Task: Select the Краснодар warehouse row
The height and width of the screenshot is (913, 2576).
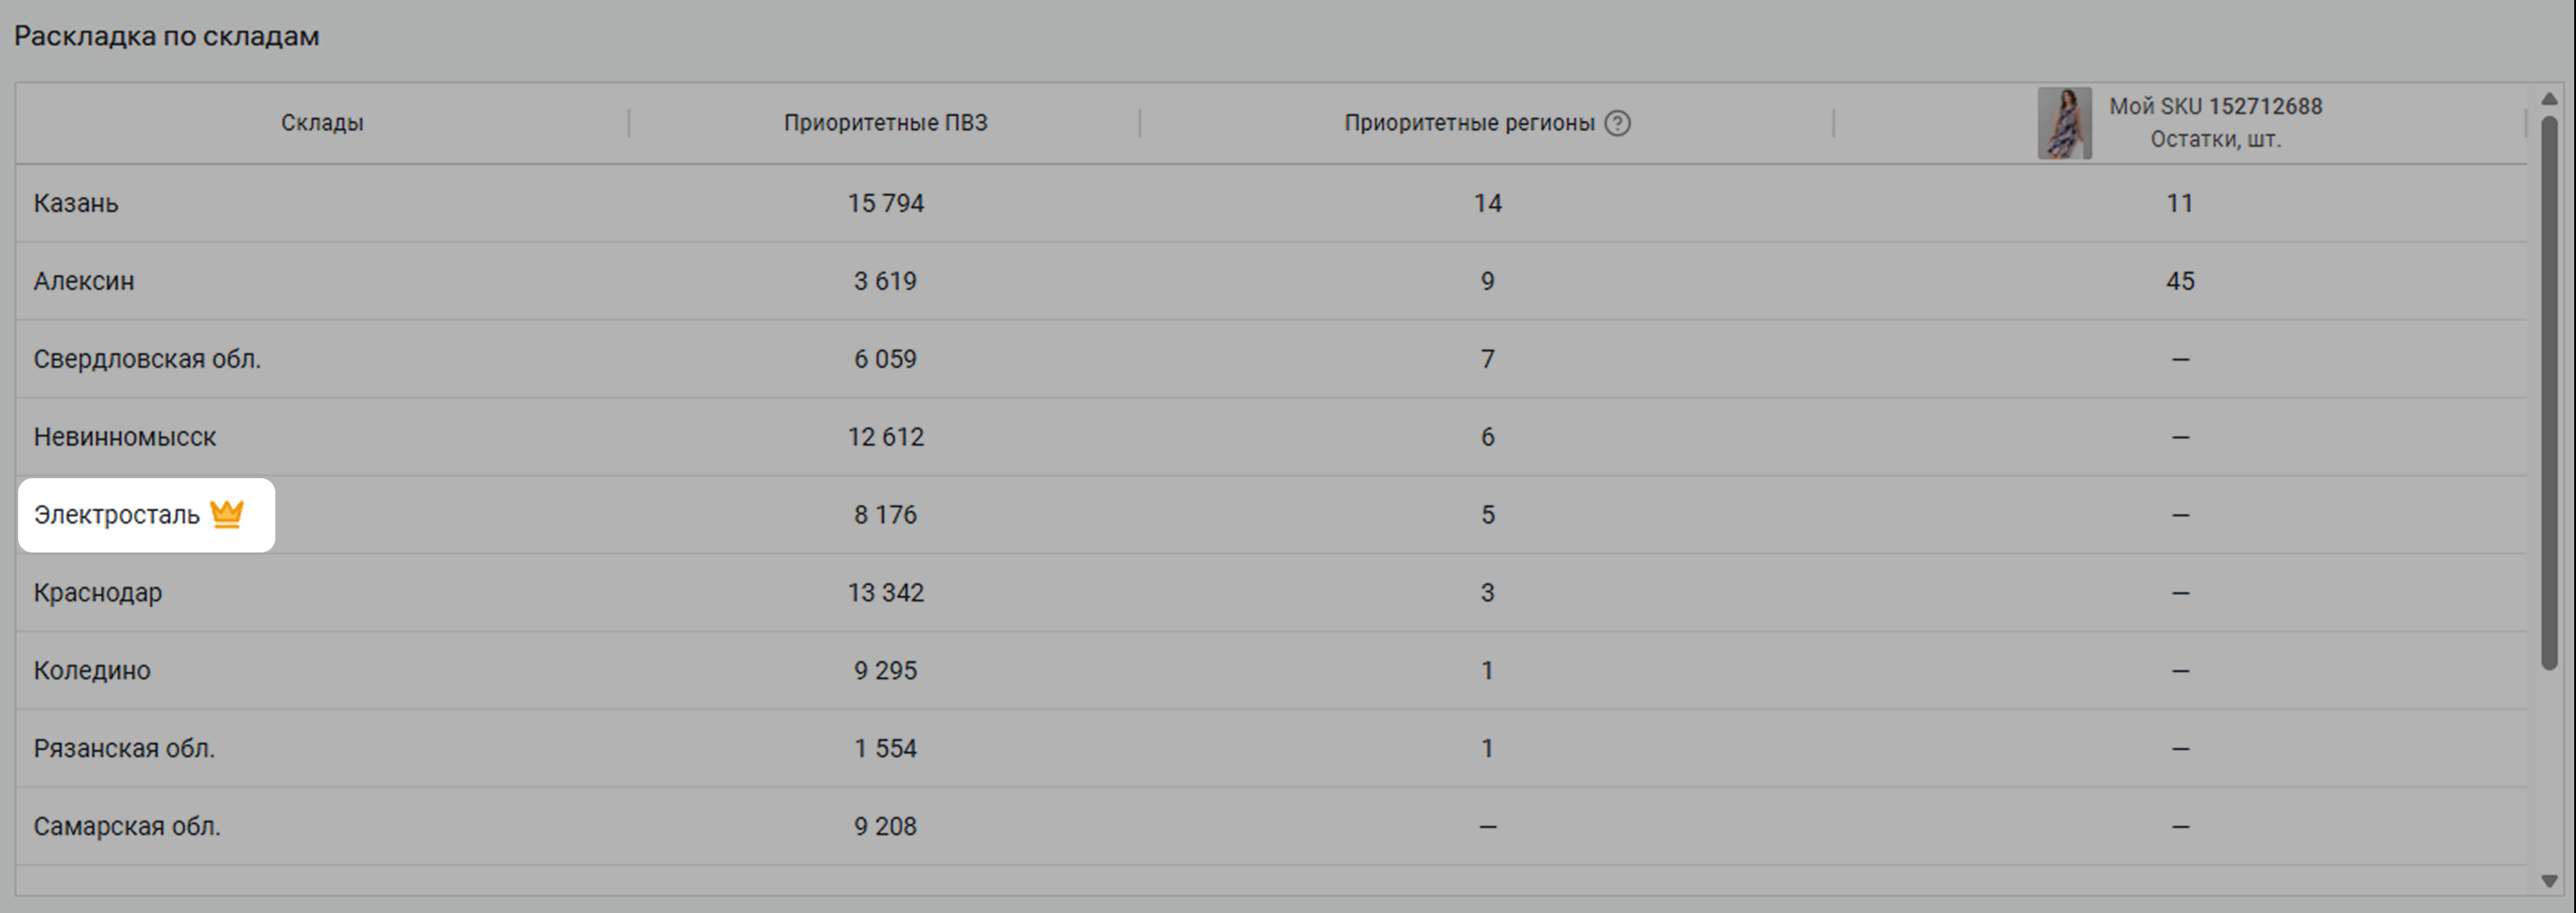Action: (x=98, y=593)
